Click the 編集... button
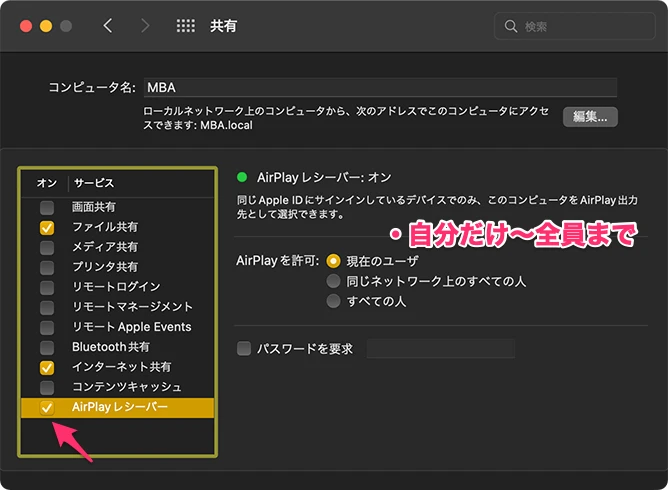Screen dimensions: 668x490 pyautogui.click(x=590, y=117)
